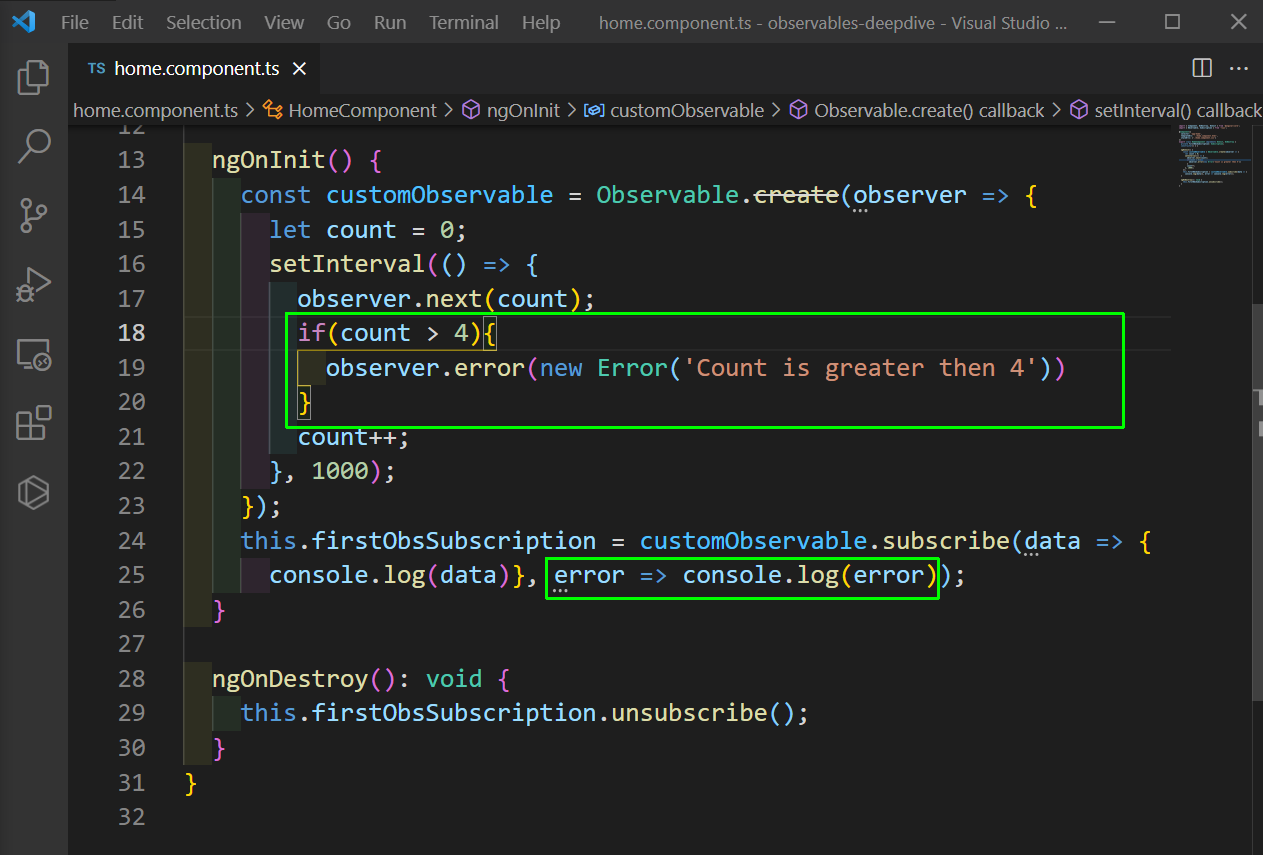
Task: Click the 1000 interval value on line 22
Action: pyautogui.click(x=340, y=471)
